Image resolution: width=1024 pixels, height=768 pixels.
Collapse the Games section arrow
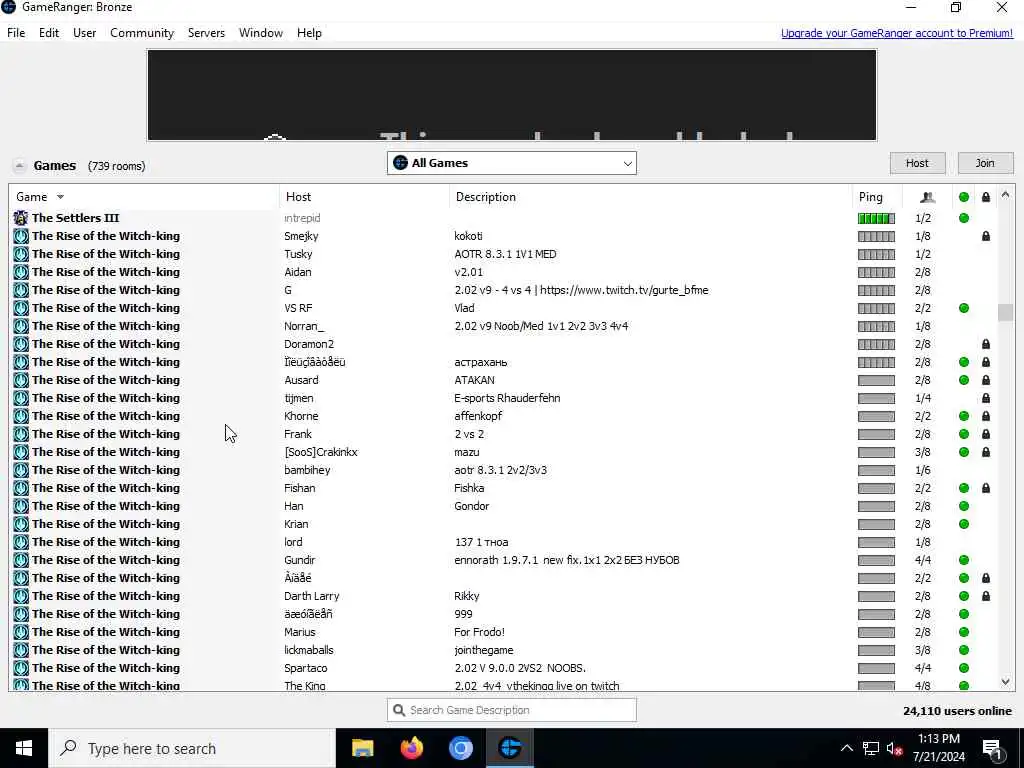click(20, 166)
